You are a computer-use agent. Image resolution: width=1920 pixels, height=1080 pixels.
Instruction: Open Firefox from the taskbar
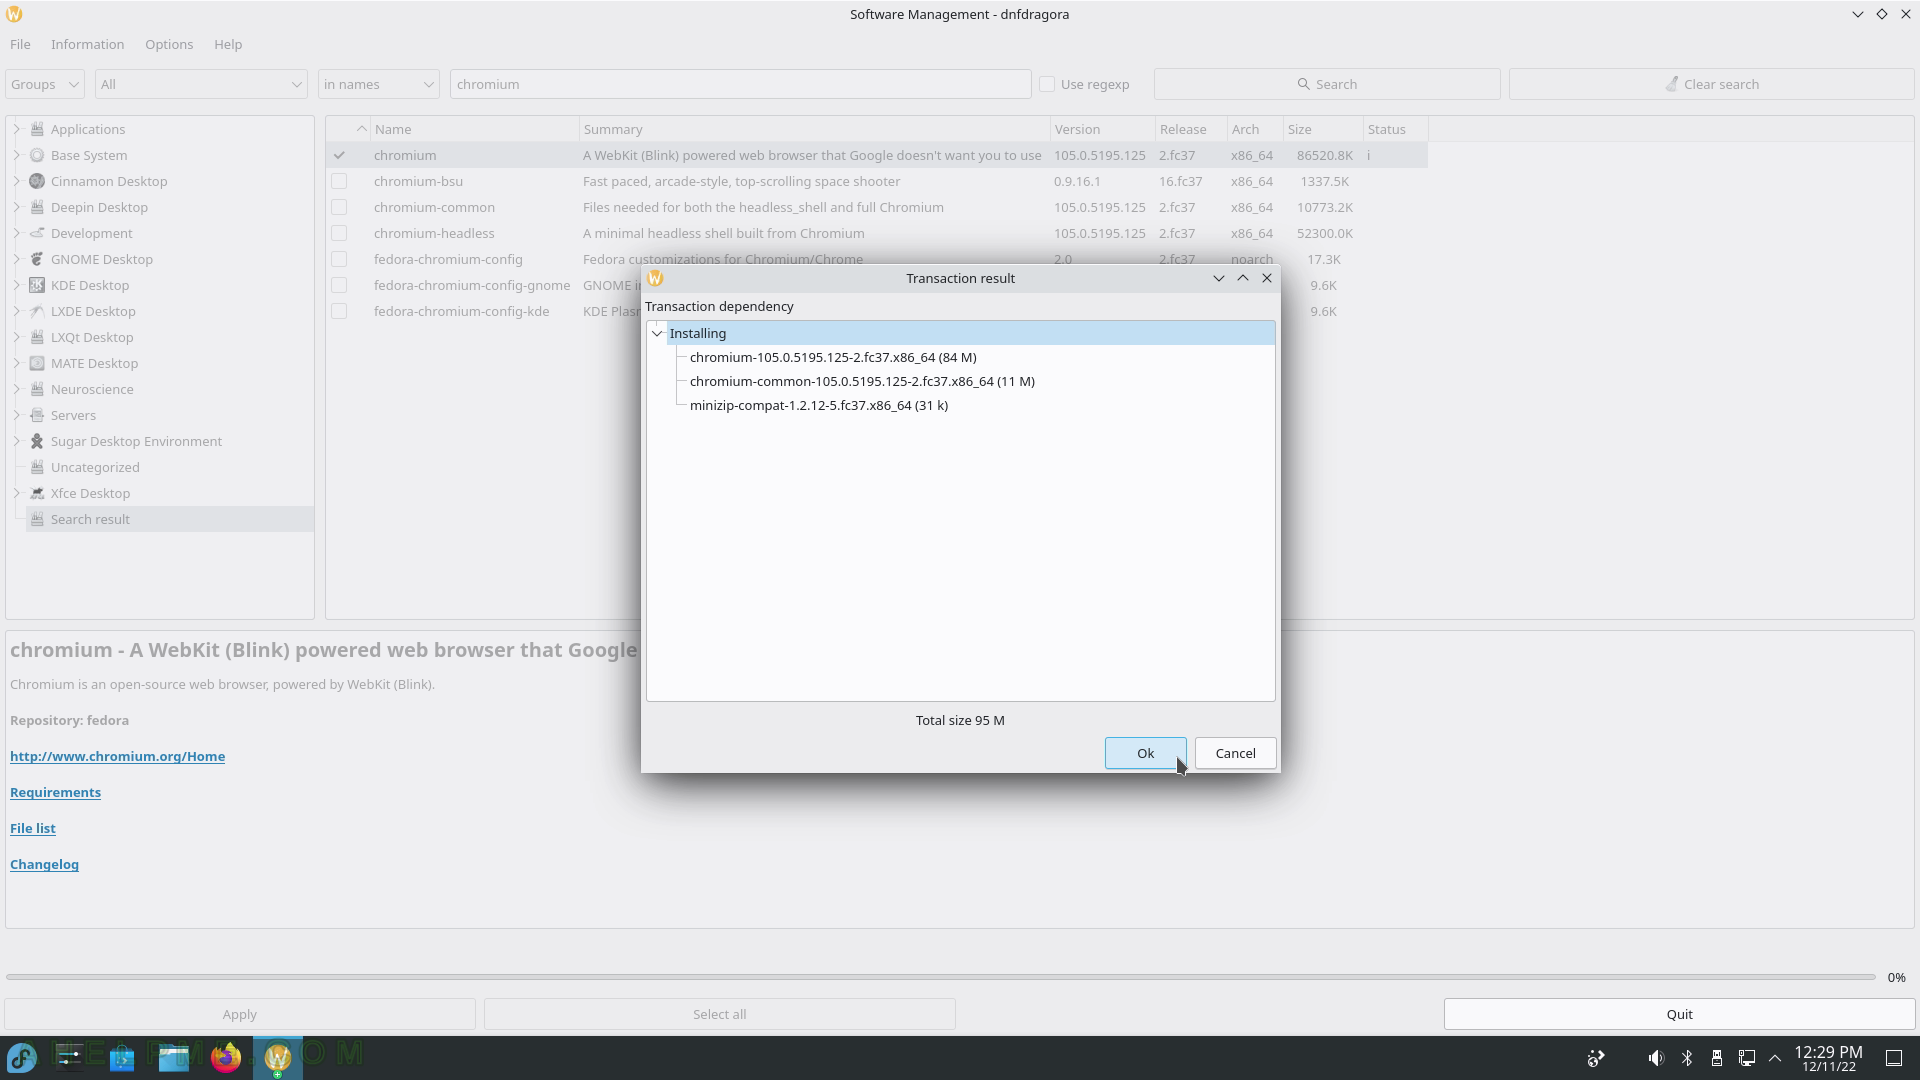coord(226,1057)
